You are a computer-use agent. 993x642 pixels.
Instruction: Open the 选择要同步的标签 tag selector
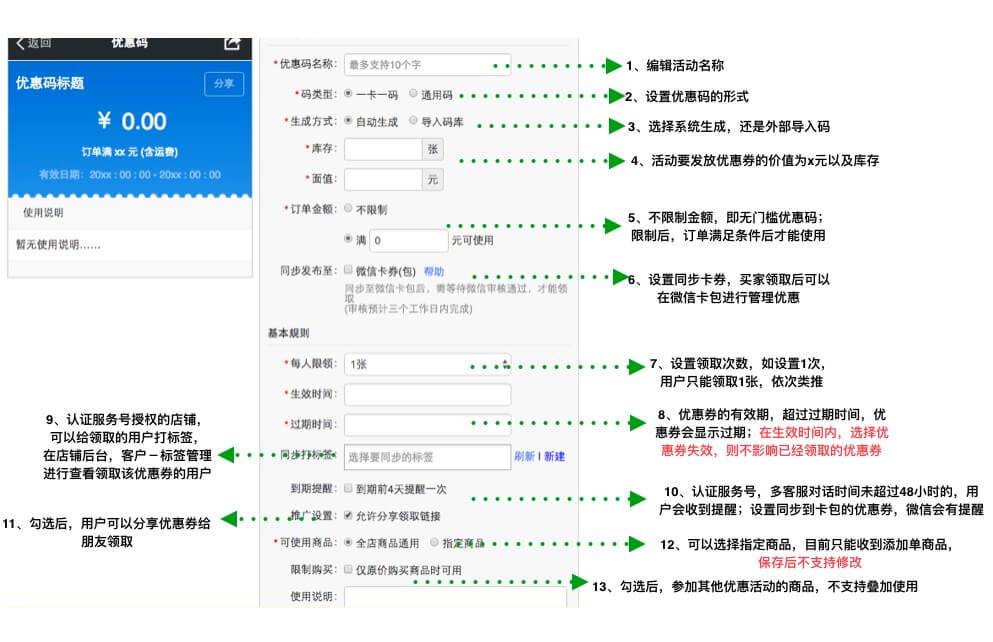tap(427, 457)
